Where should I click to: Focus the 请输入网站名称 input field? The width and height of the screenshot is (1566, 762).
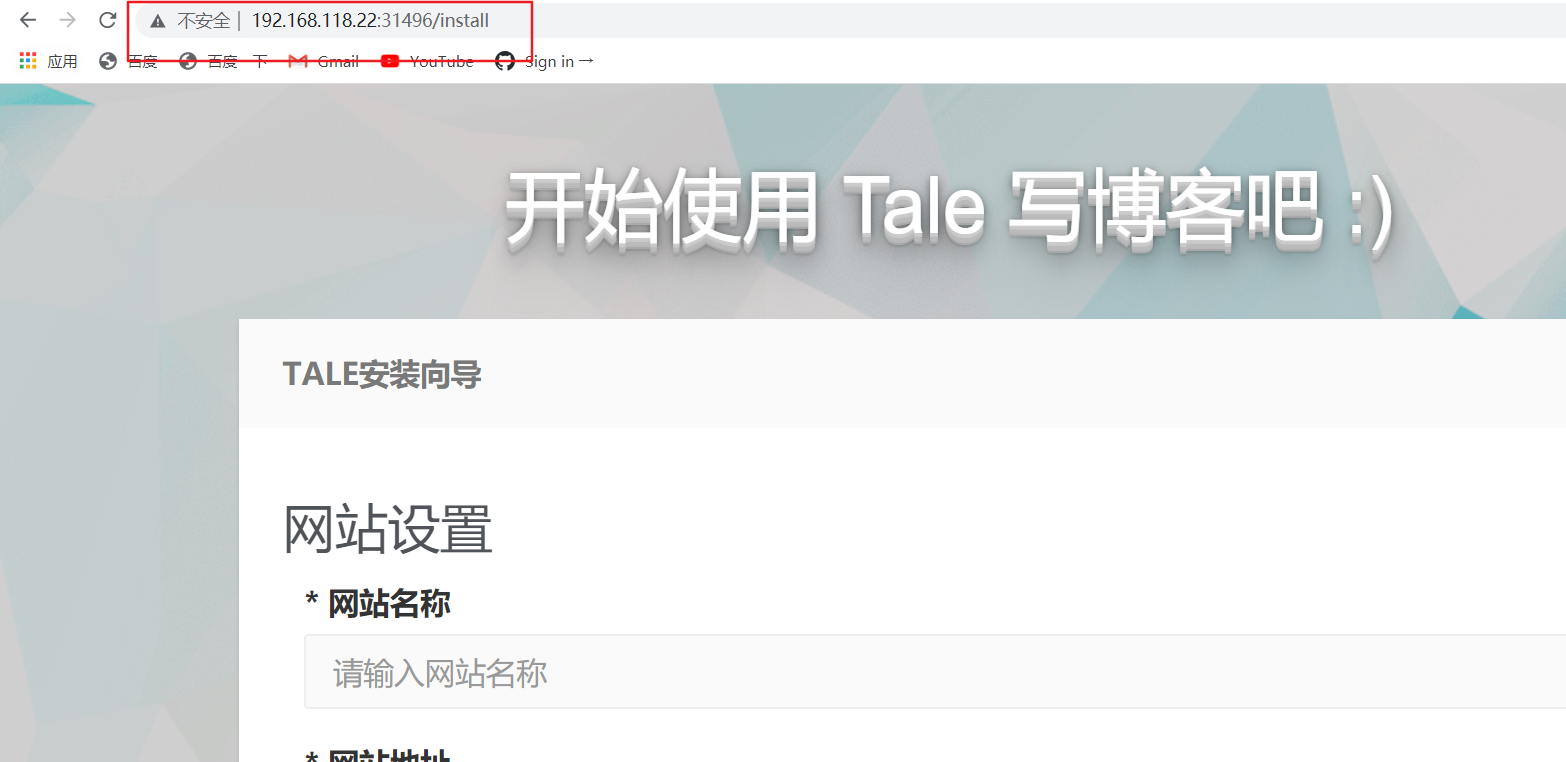(x=935, y=672)
